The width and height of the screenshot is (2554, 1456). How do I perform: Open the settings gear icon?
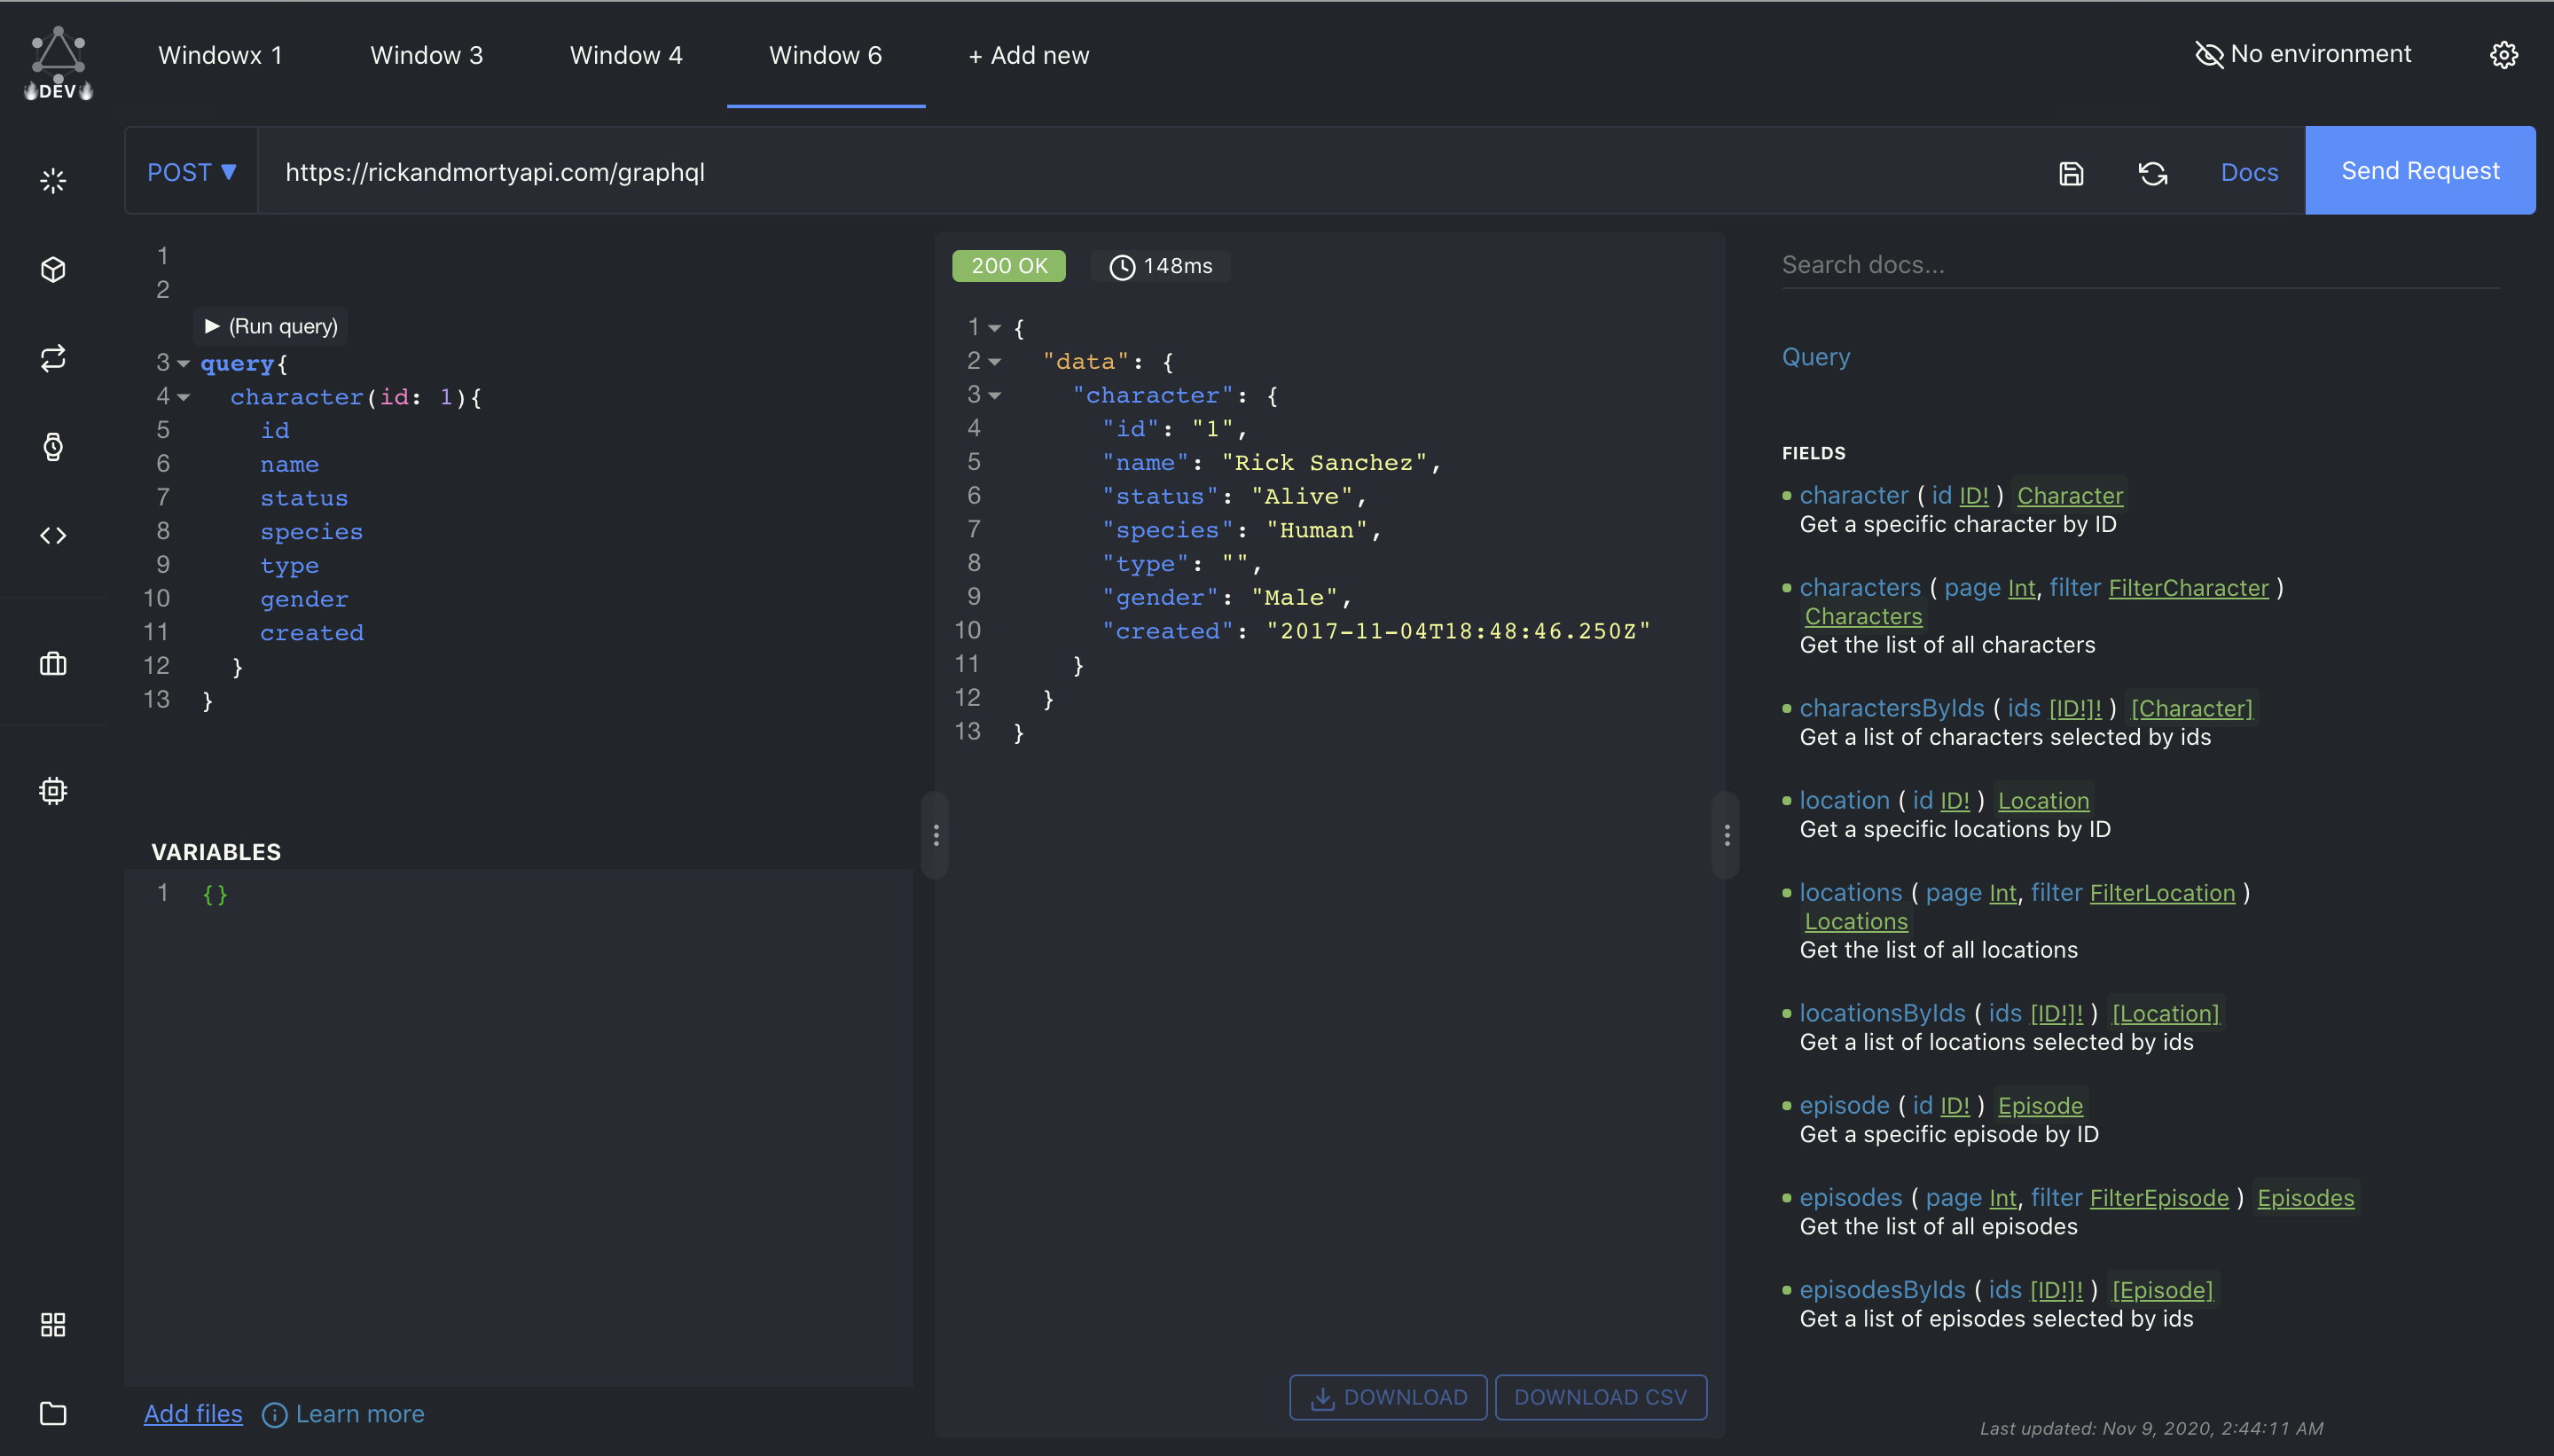(2503, 55)
